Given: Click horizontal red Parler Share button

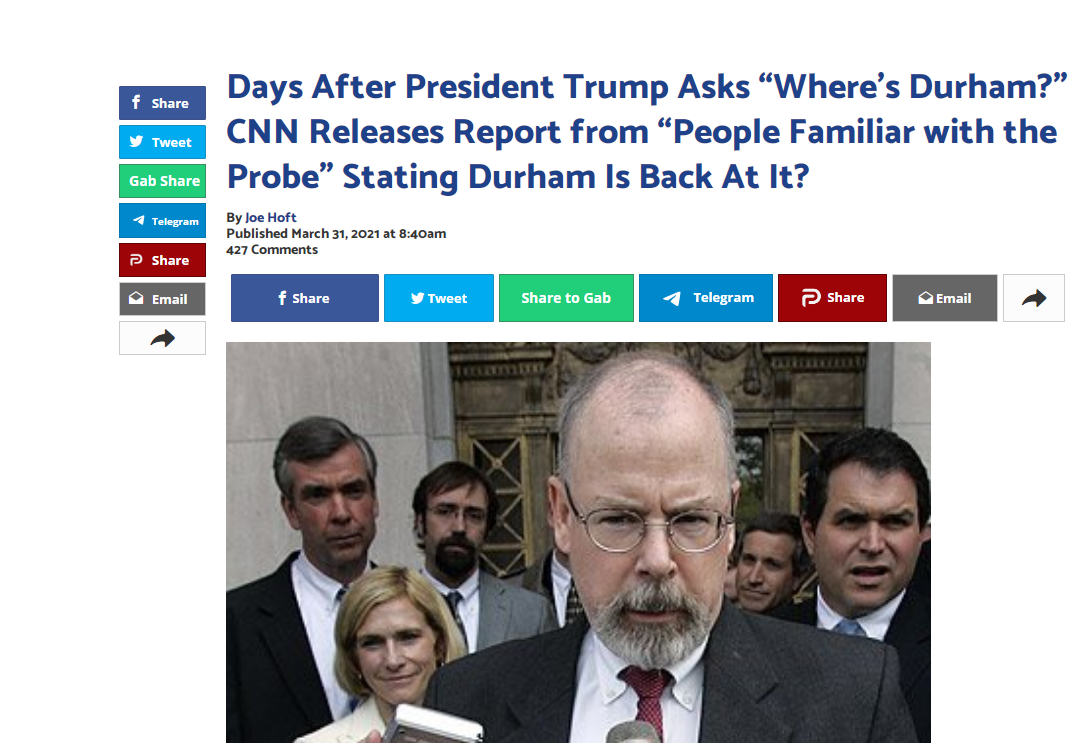Looking at the screenshot, I should (x=832, y=297).
